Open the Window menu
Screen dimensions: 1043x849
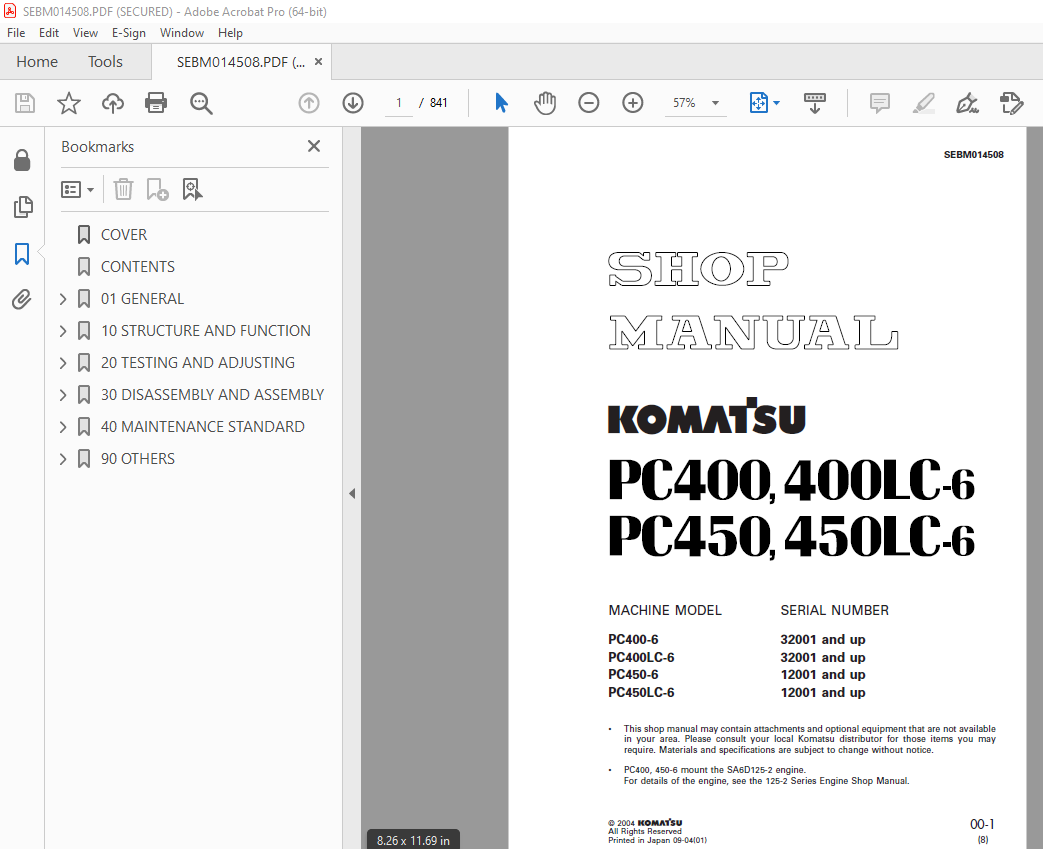click(182, 33)
